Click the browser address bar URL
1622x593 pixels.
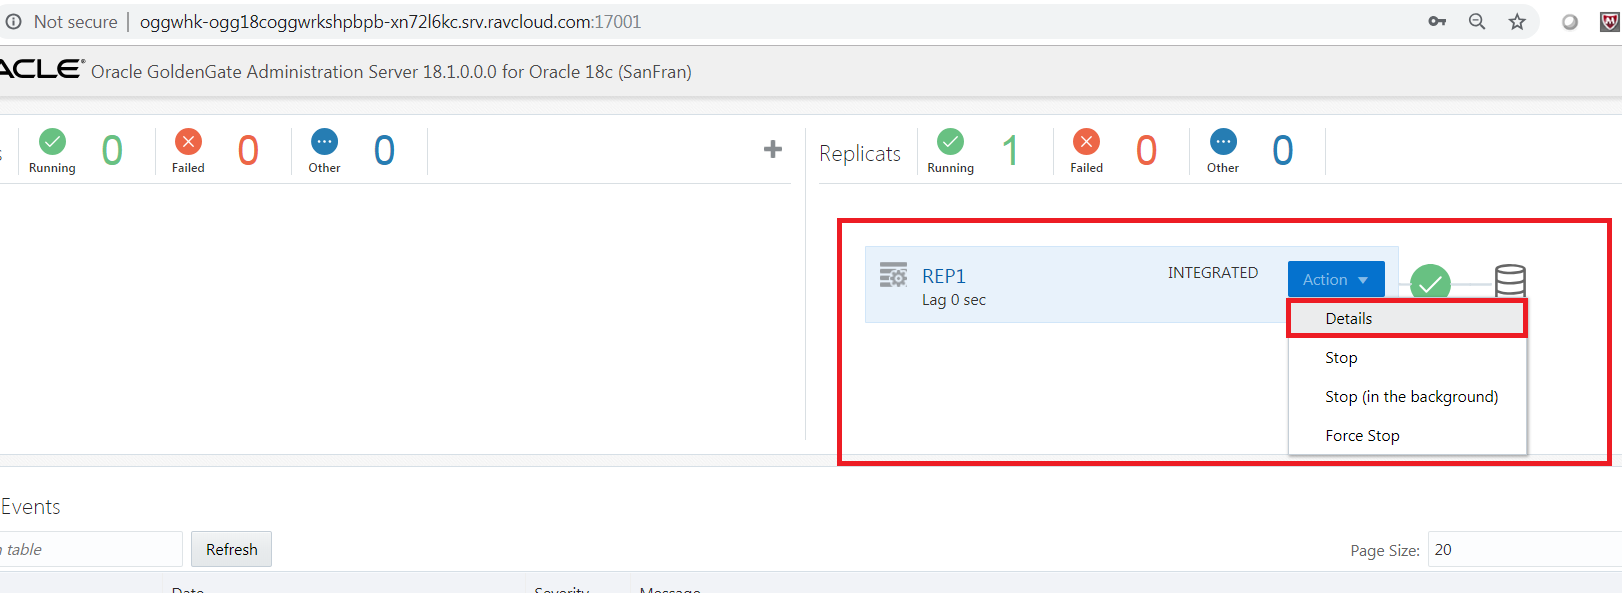[390, 22]
